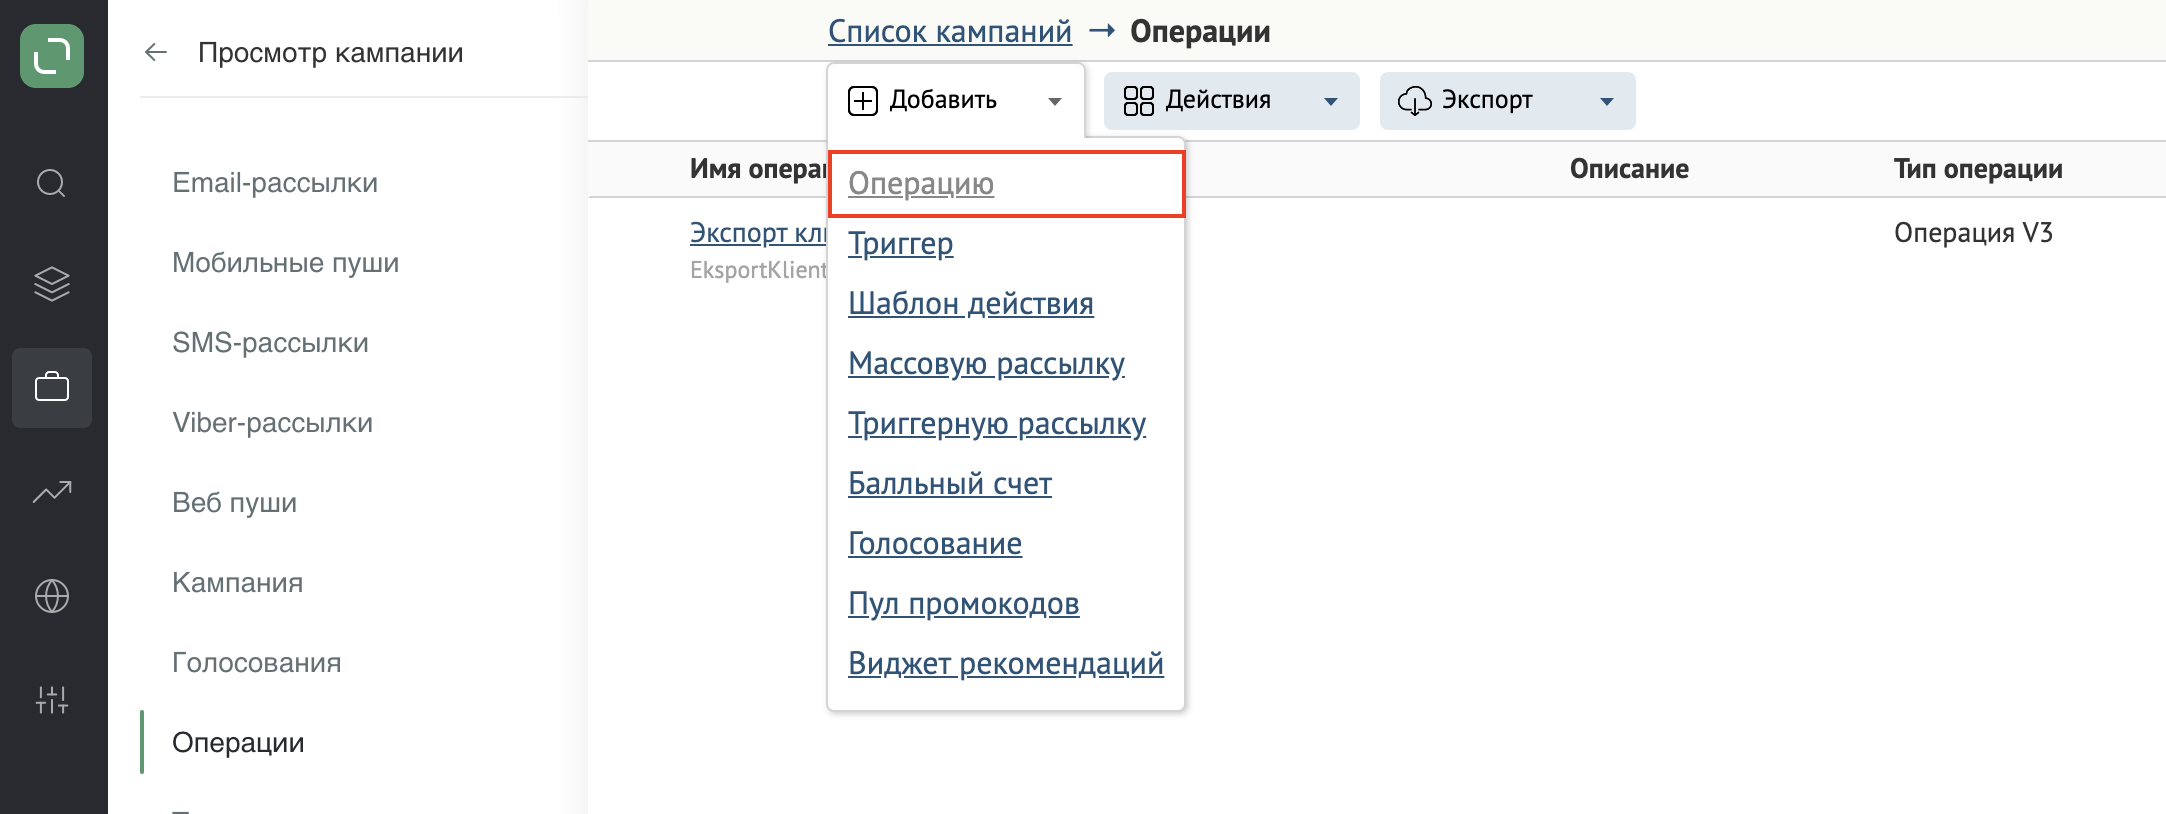The image size is (2166, 814).
Task: Open the Экспорт кл... operation link
Action: 758,233
